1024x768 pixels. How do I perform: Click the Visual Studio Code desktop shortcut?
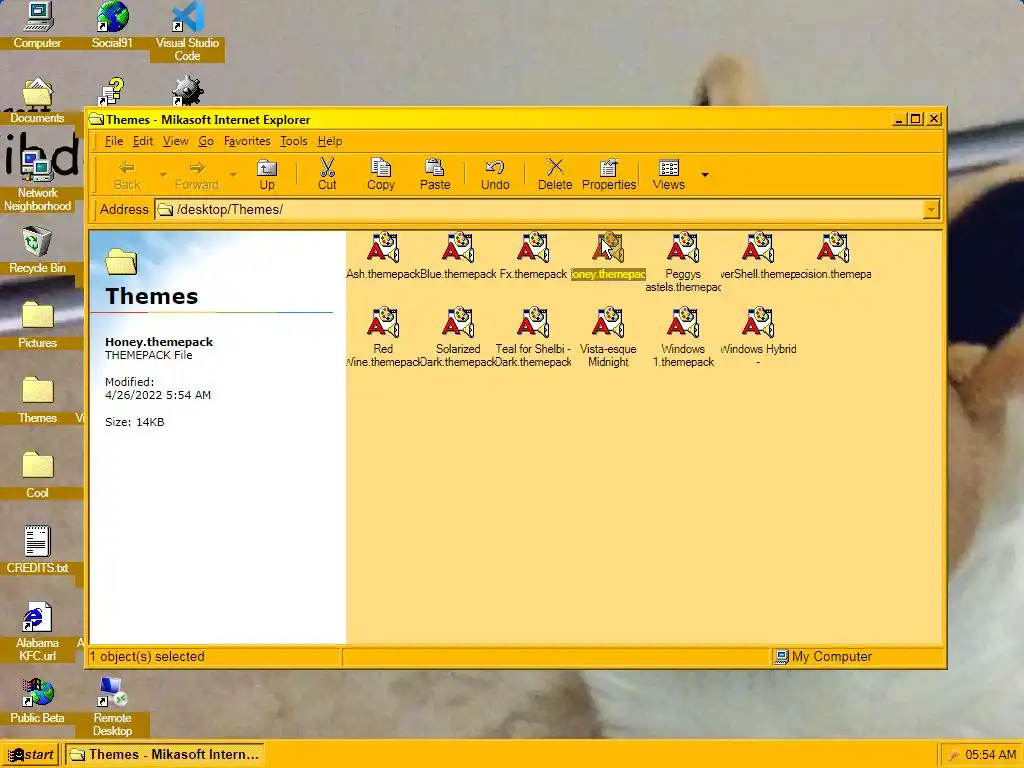coord(187,18)
